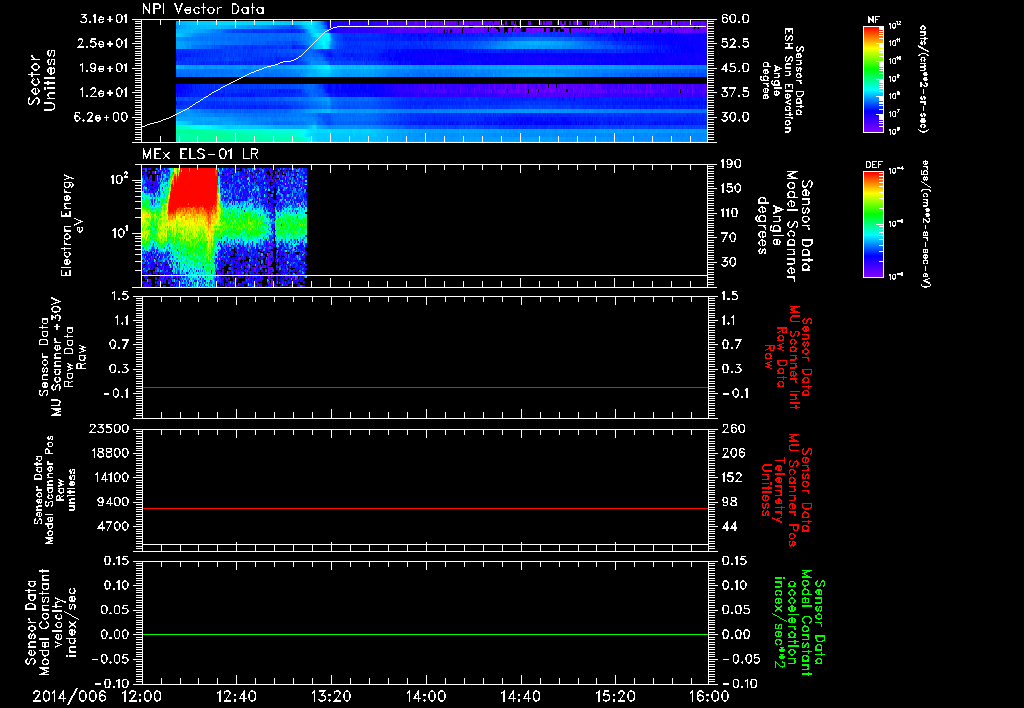Click the green 'Model Constant acceleration' label
Screen dimensions: 1024x708
coord(799,622)
